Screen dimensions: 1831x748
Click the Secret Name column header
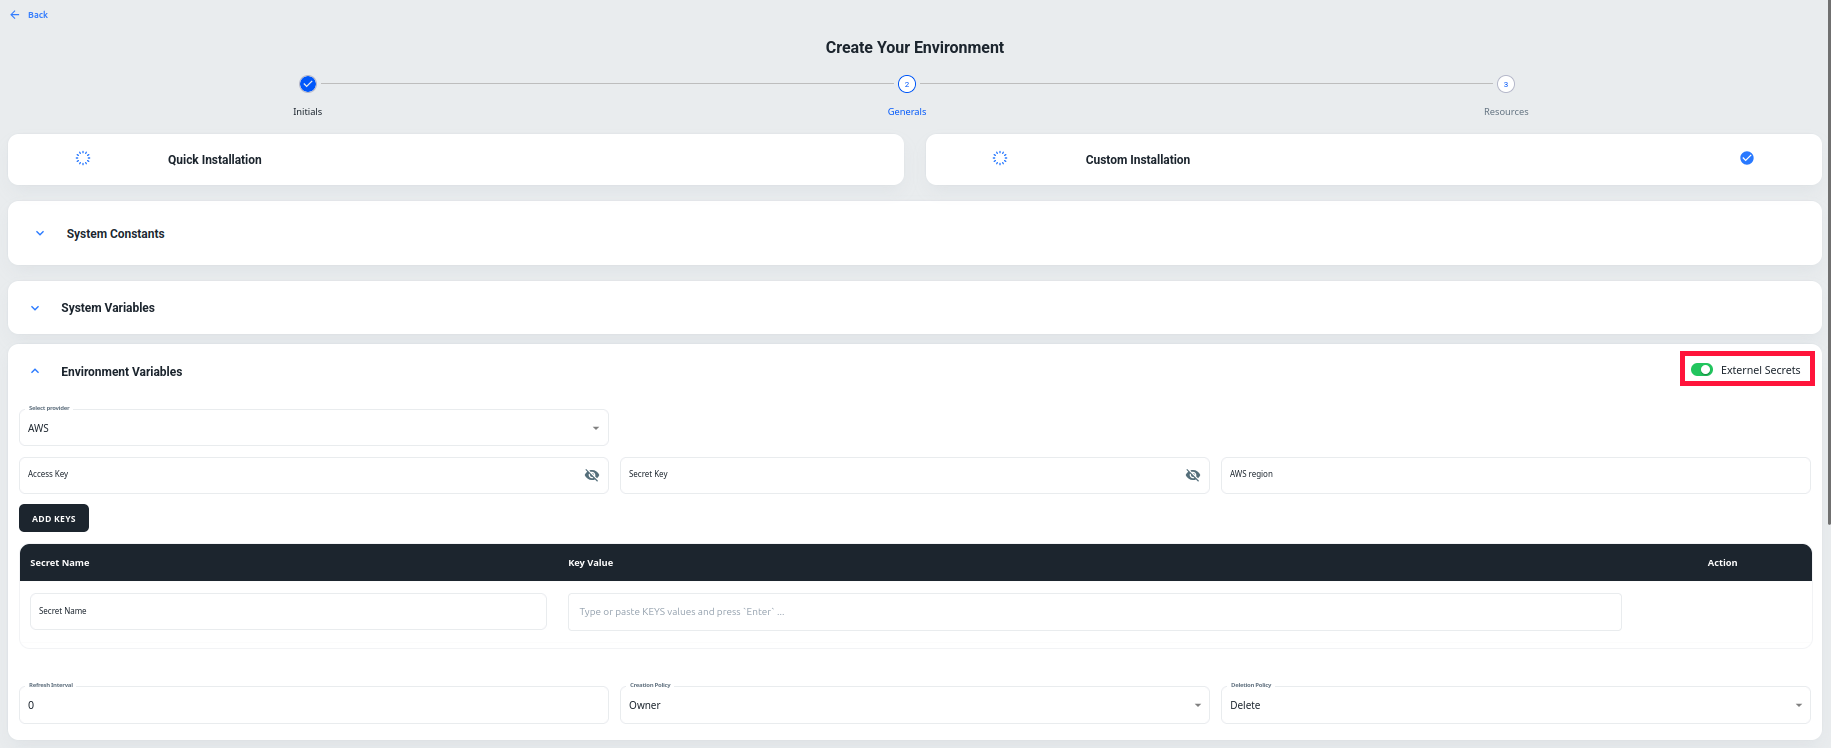pos(60,563)
